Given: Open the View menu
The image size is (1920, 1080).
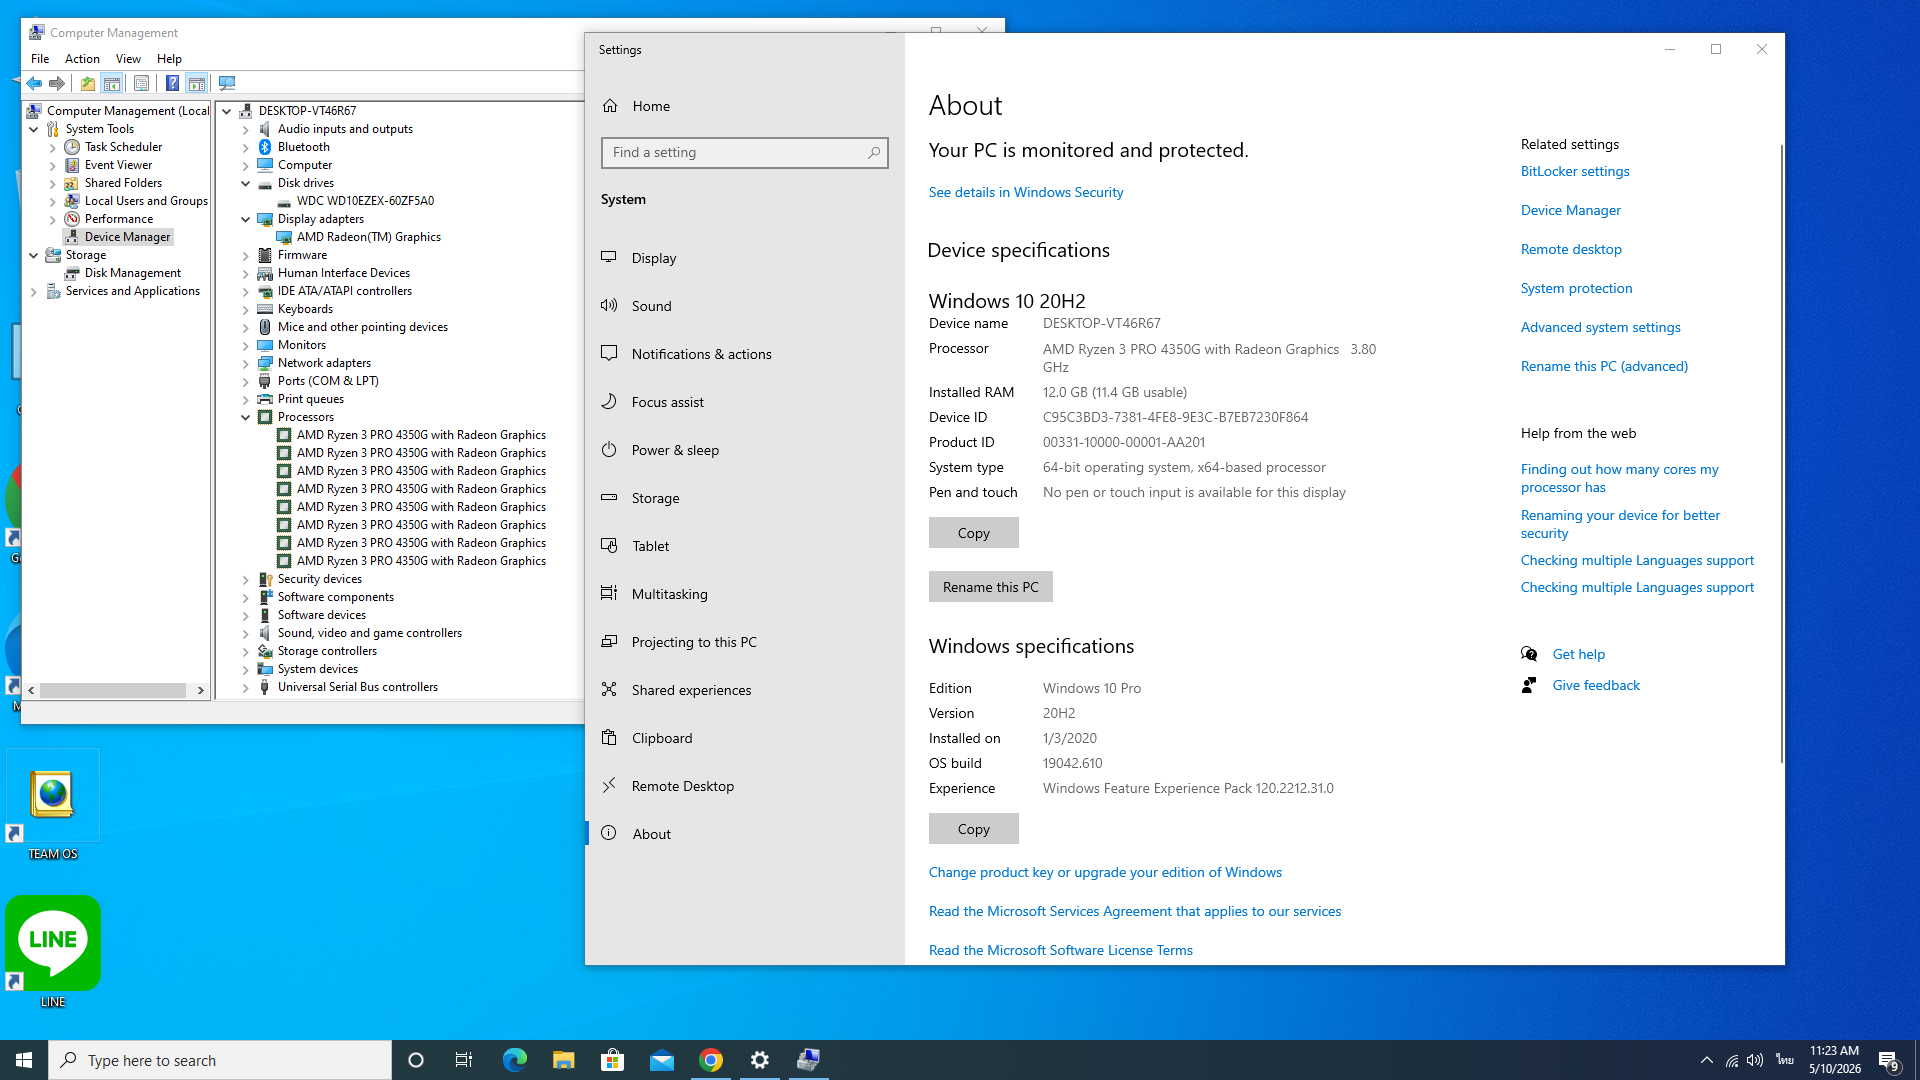Looking at the screenshot, I should [128, 59].
